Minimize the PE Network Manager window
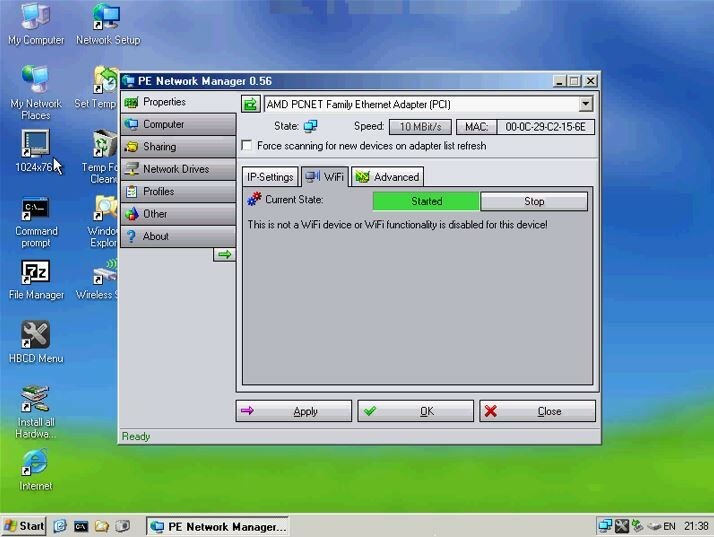Screen dimensions: 714x537 560,81
